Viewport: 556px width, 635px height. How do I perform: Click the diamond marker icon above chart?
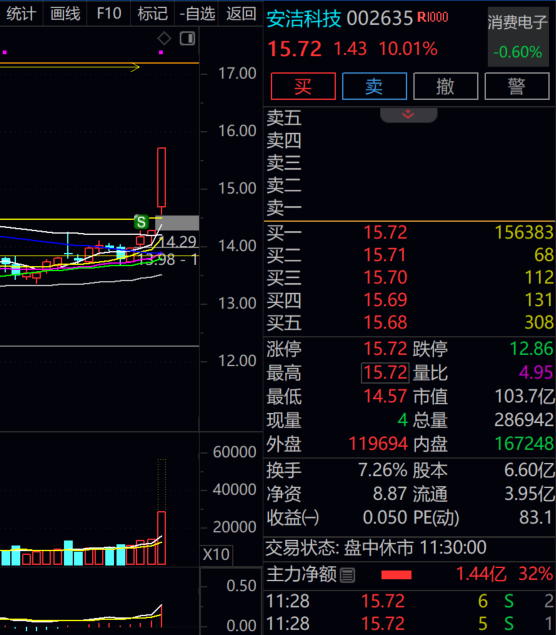tap(164, 38)
